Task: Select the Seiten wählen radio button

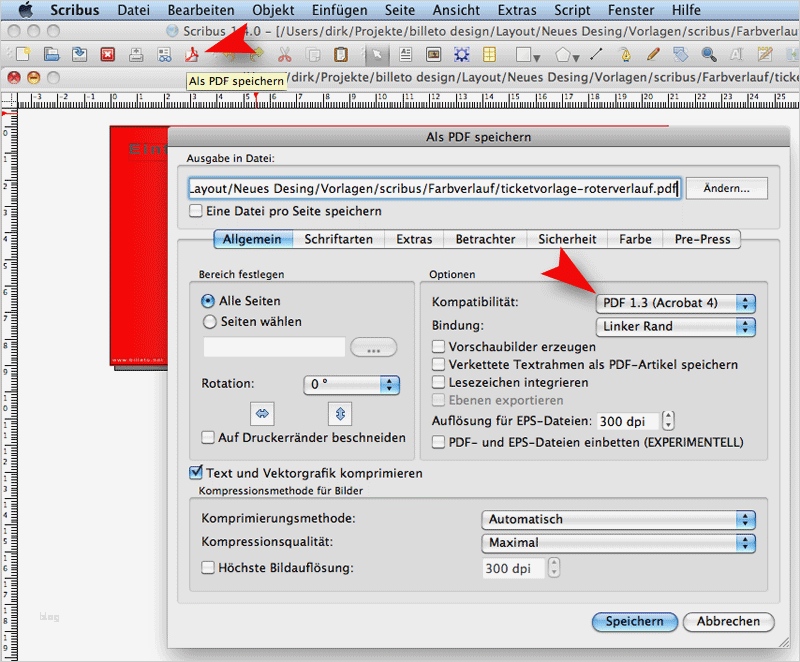Action: click(x=210, y=322)
